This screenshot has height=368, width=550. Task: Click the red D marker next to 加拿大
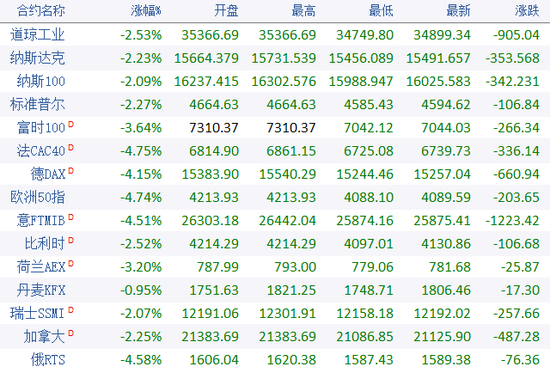pos(71,333)
